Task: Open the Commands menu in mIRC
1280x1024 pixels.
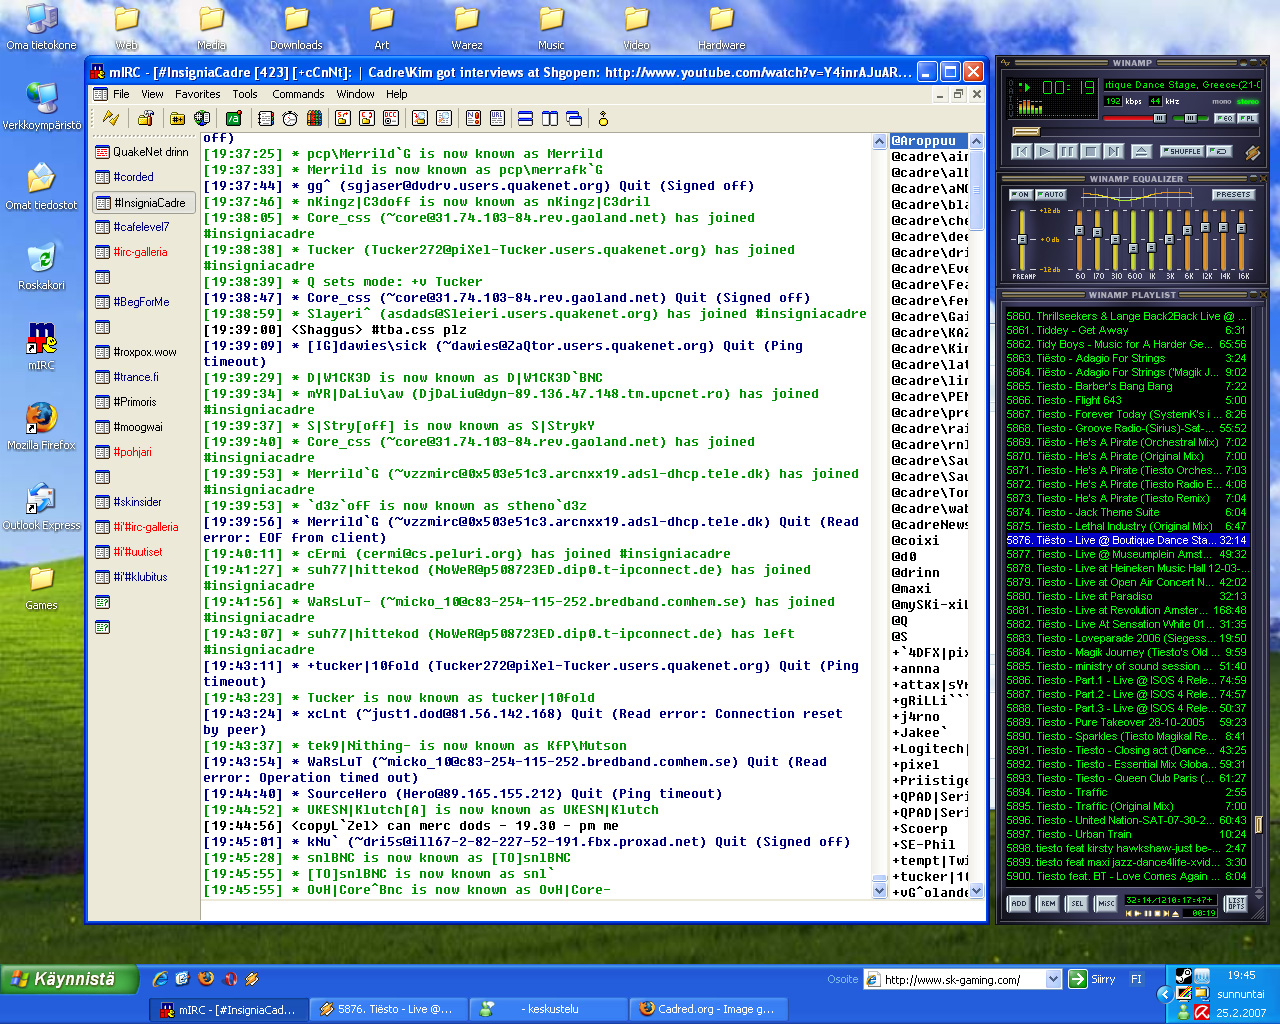Action: [x=298, y=94]
